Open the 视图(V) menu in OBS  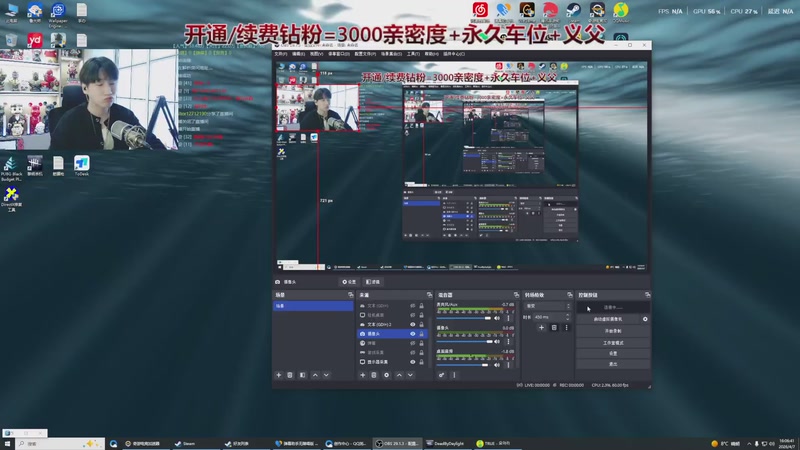316,54
